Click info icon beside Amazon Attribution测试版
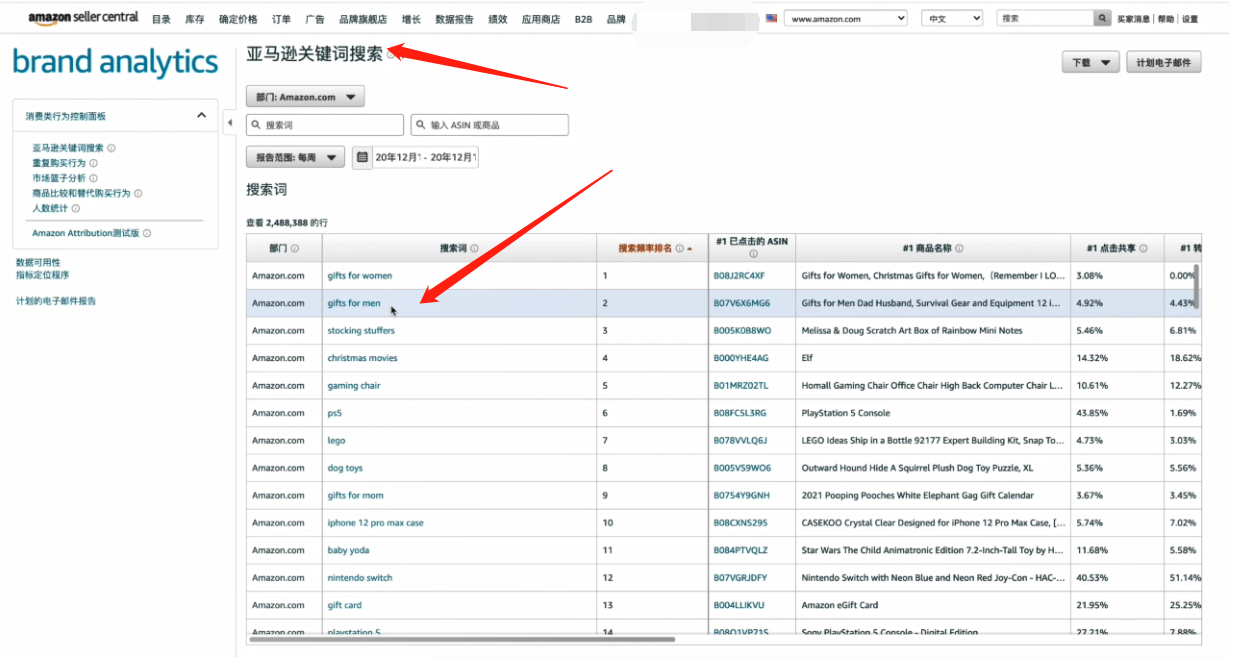1244x670 pixels. pos(147,233)
